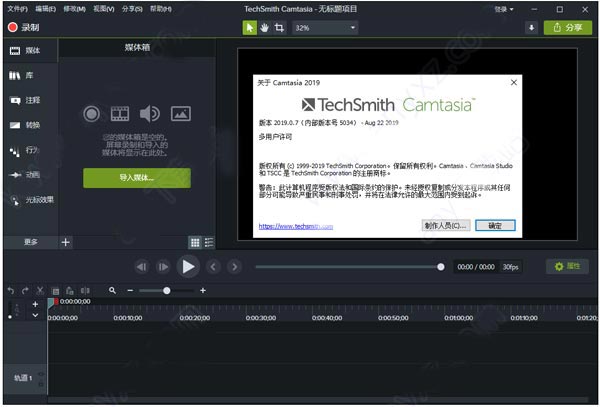Add a new track with plus icon
Image resolution: width=600 pixels, height=407 pixels.
(x=35, y=304)
